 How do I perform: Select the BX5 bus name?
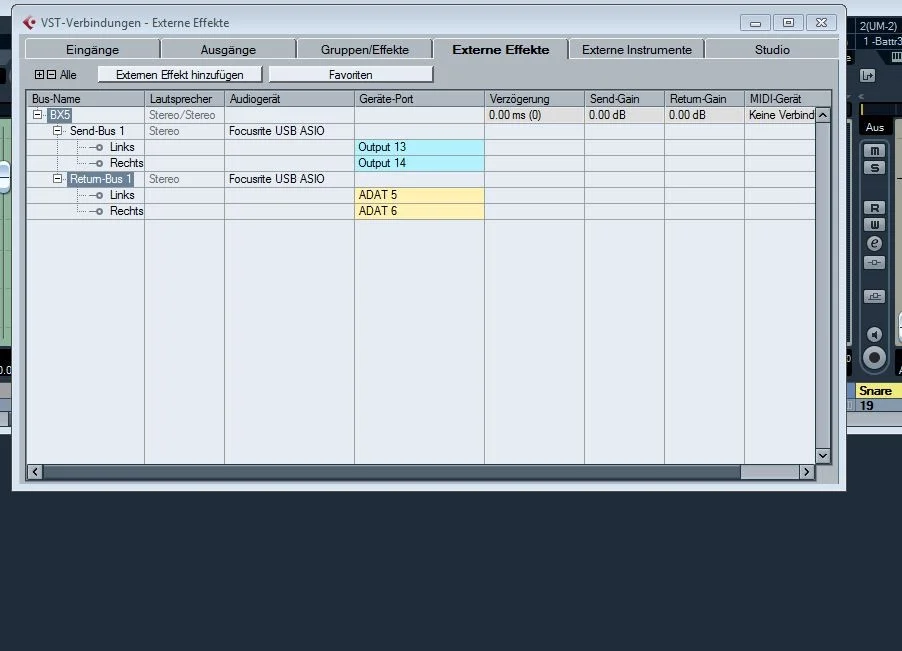click(60, 115)
